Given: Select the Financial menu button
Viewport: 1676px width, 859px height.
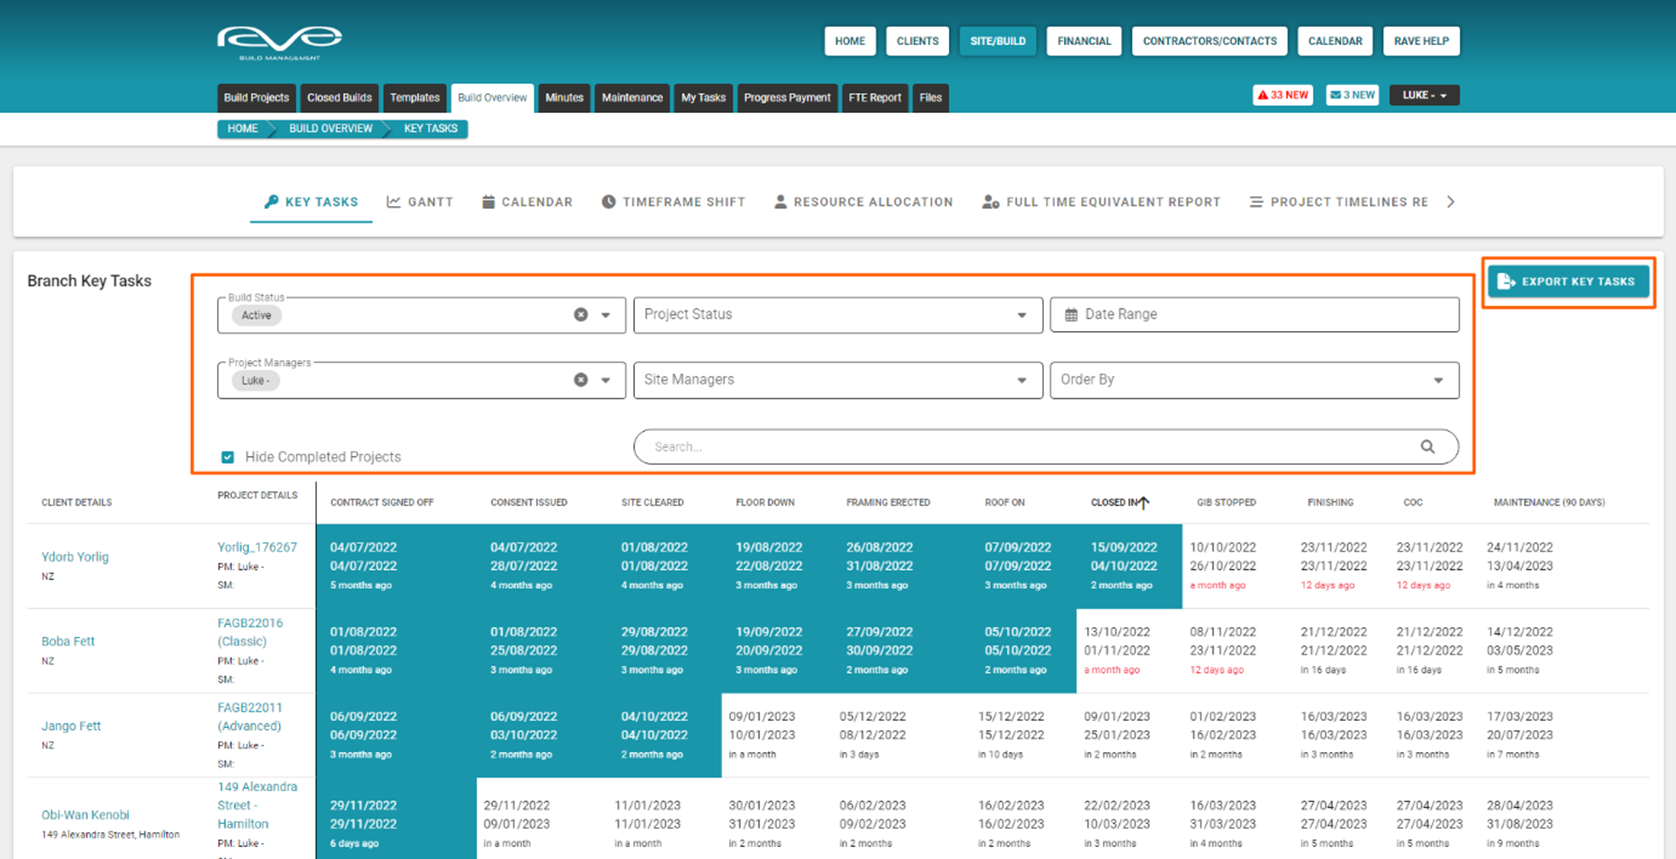Looking at the screenshot, I should tap(1084, 41).
